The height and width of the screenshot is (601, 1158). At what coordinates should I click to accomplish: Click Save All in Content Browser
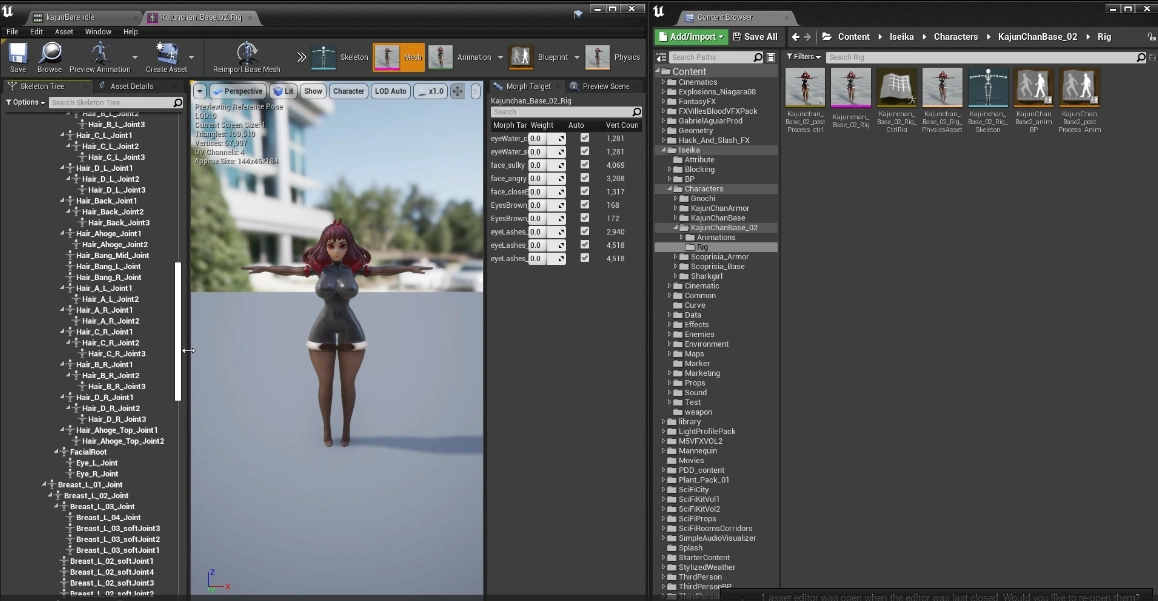(754, 37)
